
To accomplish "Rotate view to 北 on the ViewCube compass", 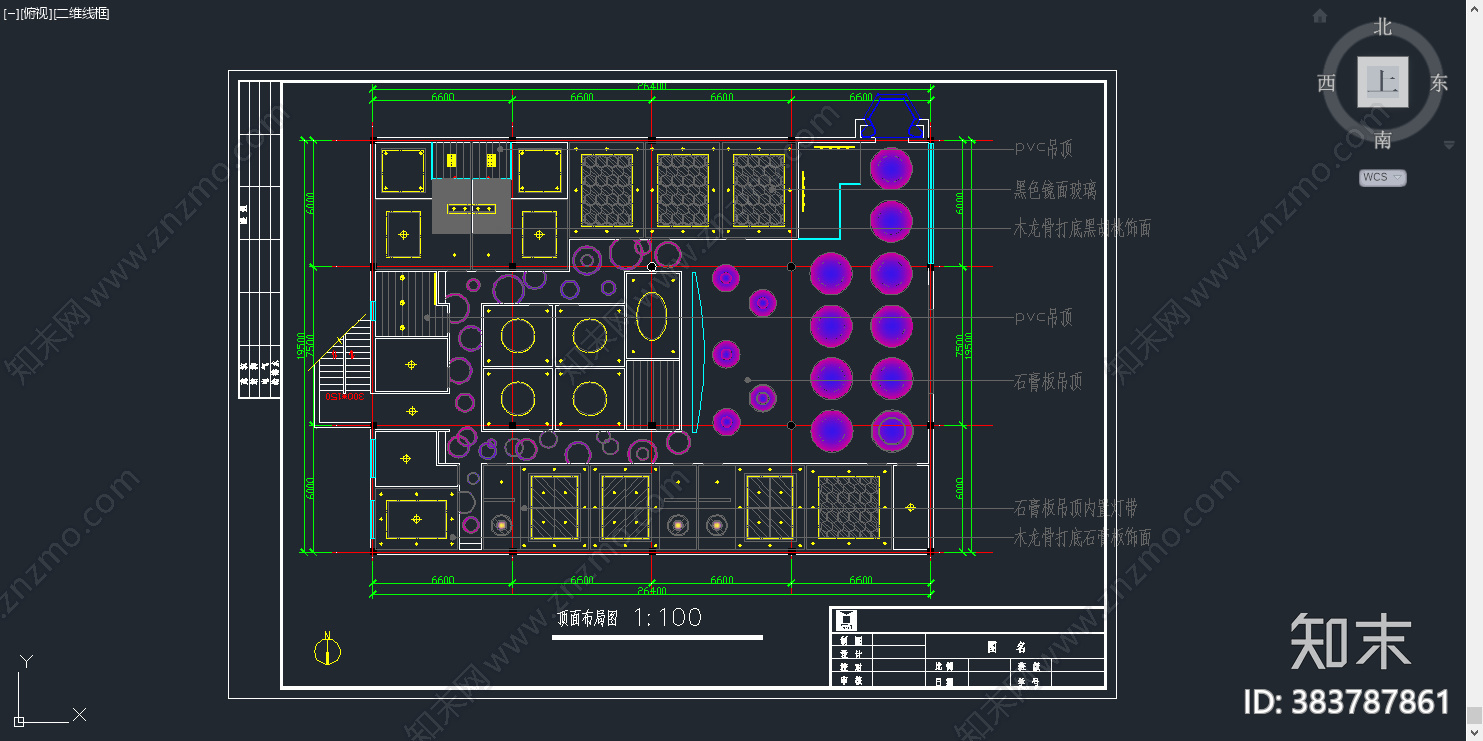I will 1382,27.
